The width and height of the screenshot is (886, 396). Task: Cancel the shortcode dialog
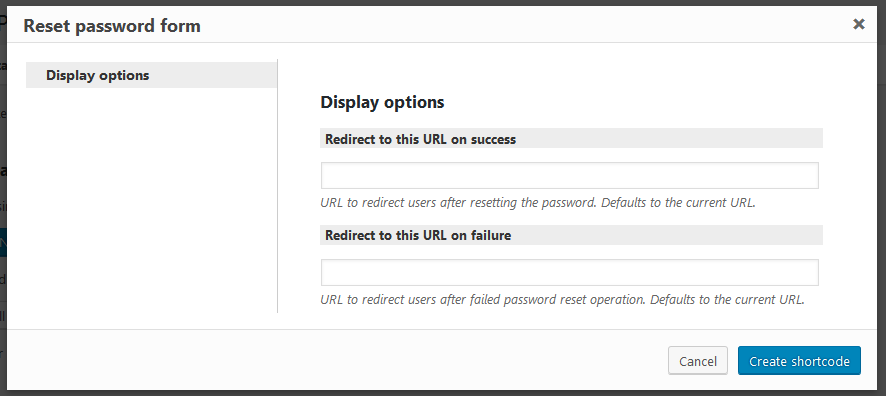click(698, 360)
